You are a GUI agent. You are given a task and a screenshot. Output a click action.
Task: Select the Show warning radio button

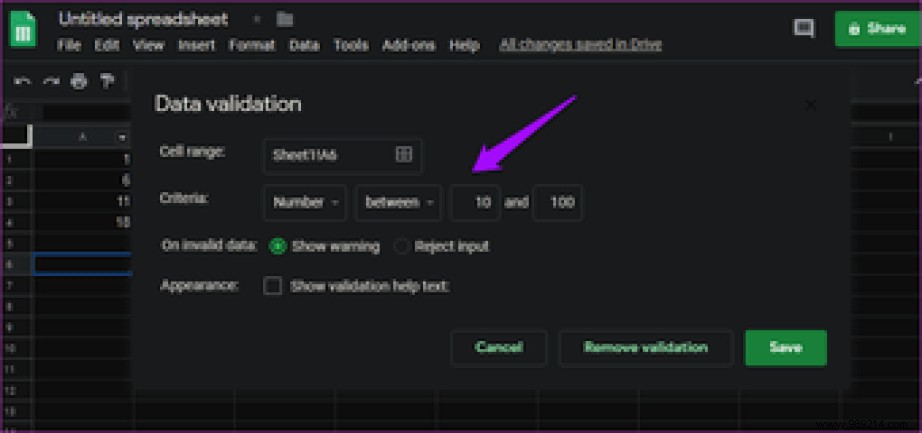(x=277, y=247)
